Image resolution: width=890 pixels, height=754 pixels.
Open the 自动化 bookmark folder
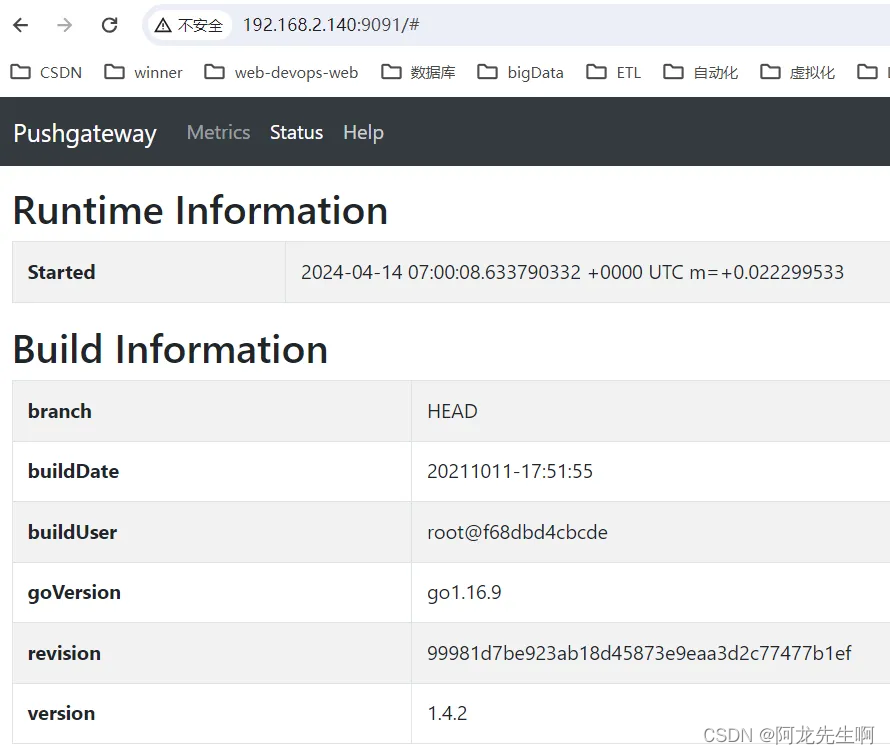point(700,72)
